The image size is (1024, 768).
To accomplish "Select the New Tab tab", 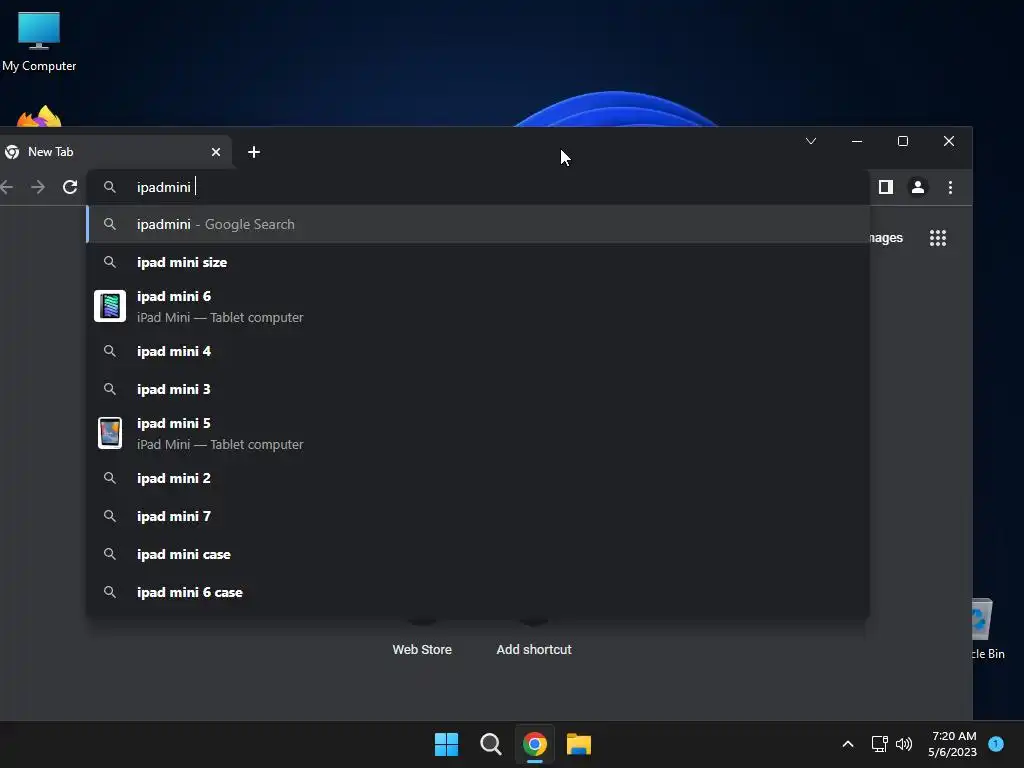I will [x=114, y=152].
